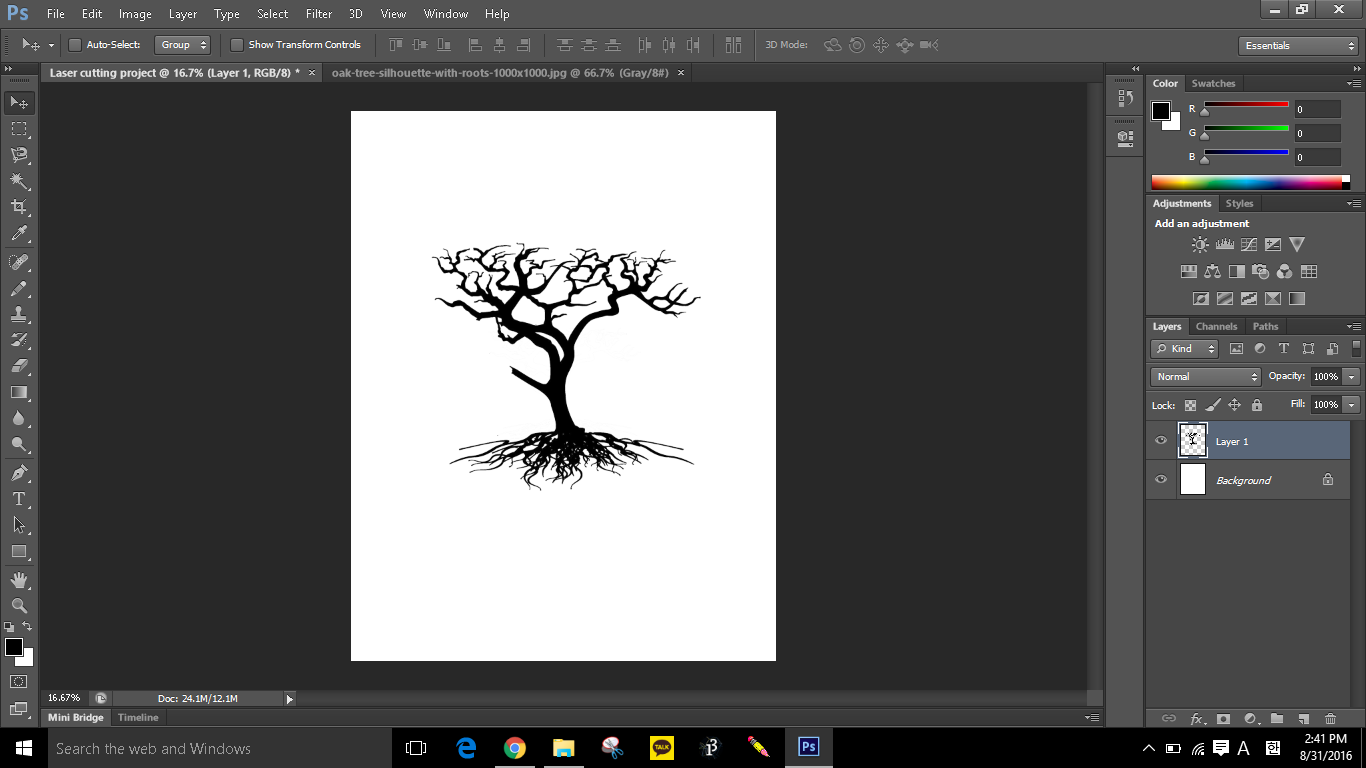1366x768 pixels.
Task: Select the Hand tool
Action: coord(19,580)
